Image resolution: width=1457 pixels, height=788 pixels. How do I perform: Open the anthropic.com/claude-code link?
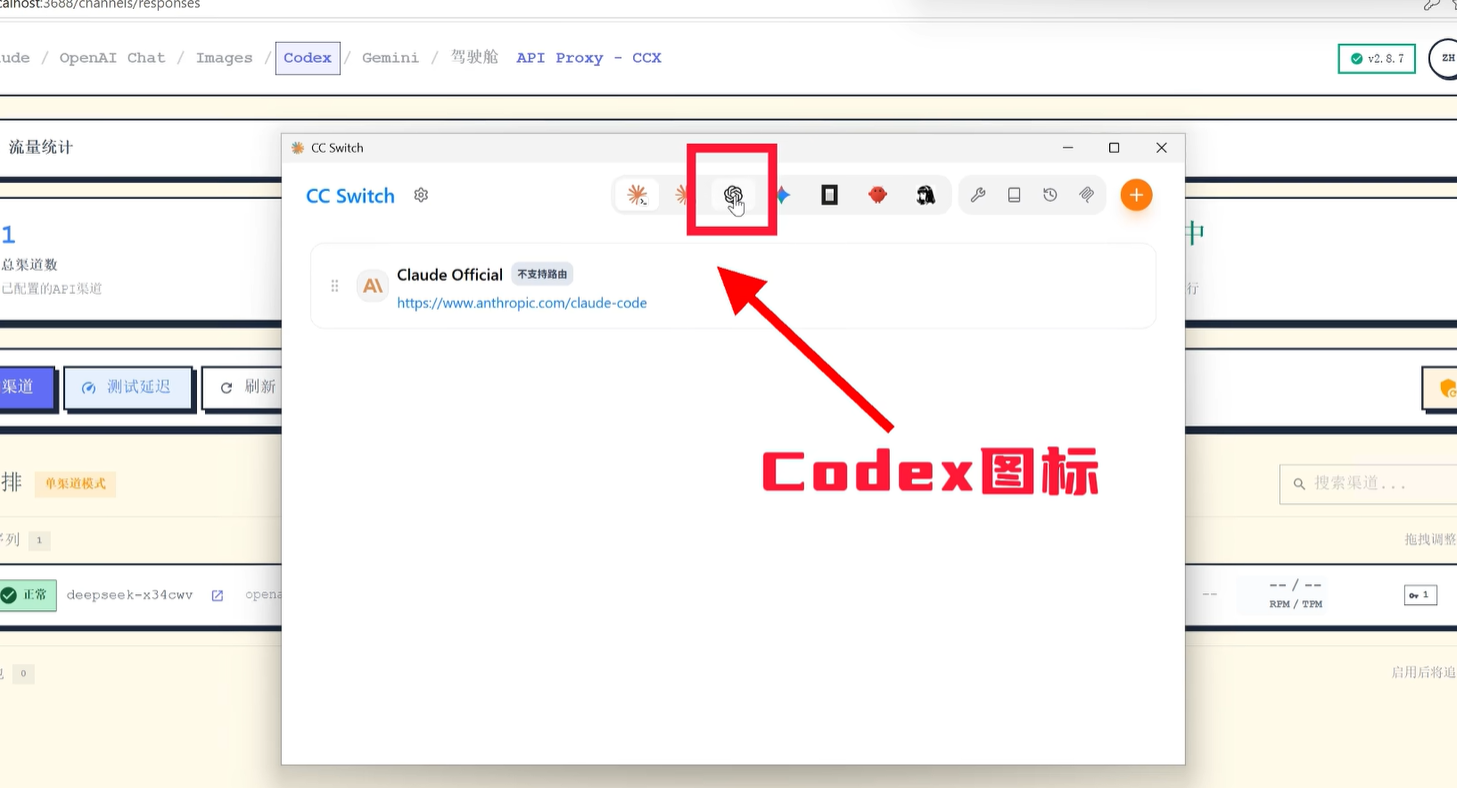522,303
